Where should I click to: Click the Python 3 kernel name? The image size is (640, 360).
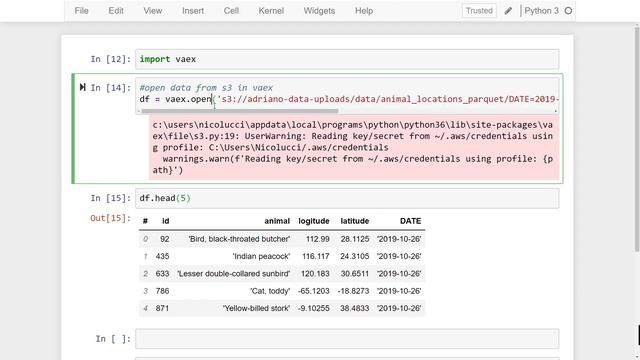pos(541,11)
